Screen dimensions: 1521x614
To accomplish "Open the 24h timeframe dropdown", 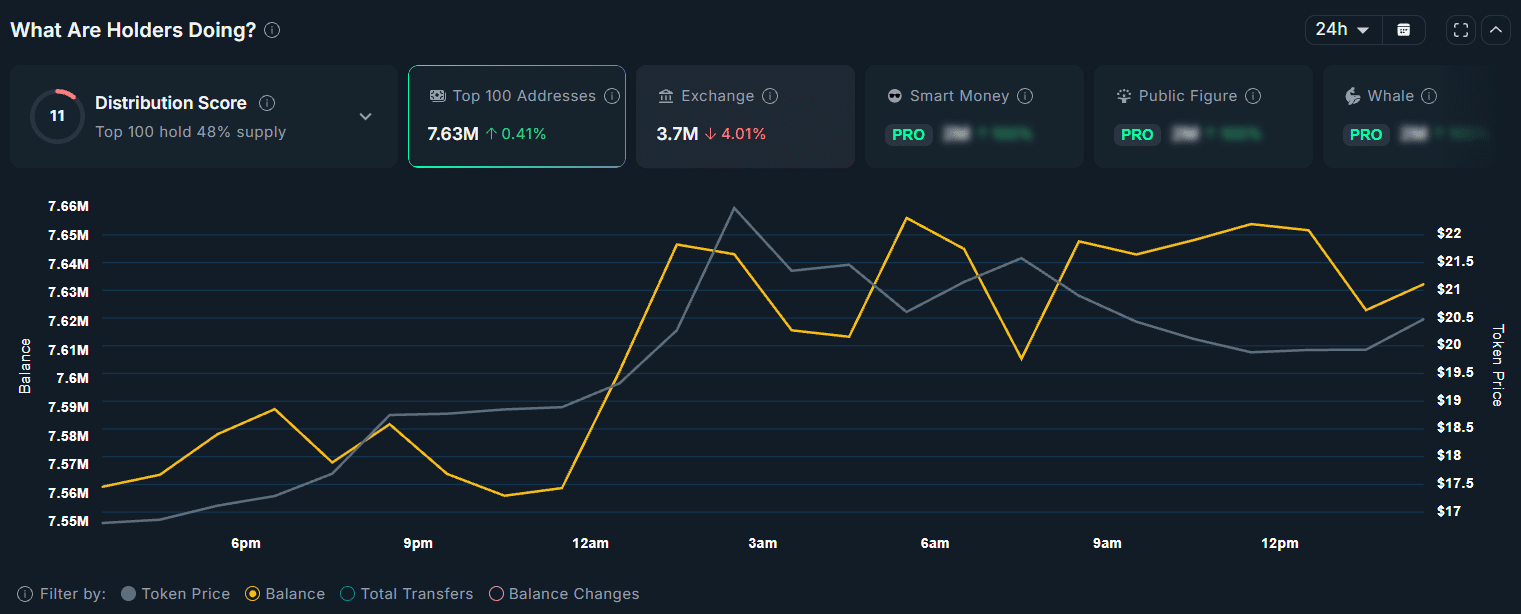I will (x=1342, y=29).
